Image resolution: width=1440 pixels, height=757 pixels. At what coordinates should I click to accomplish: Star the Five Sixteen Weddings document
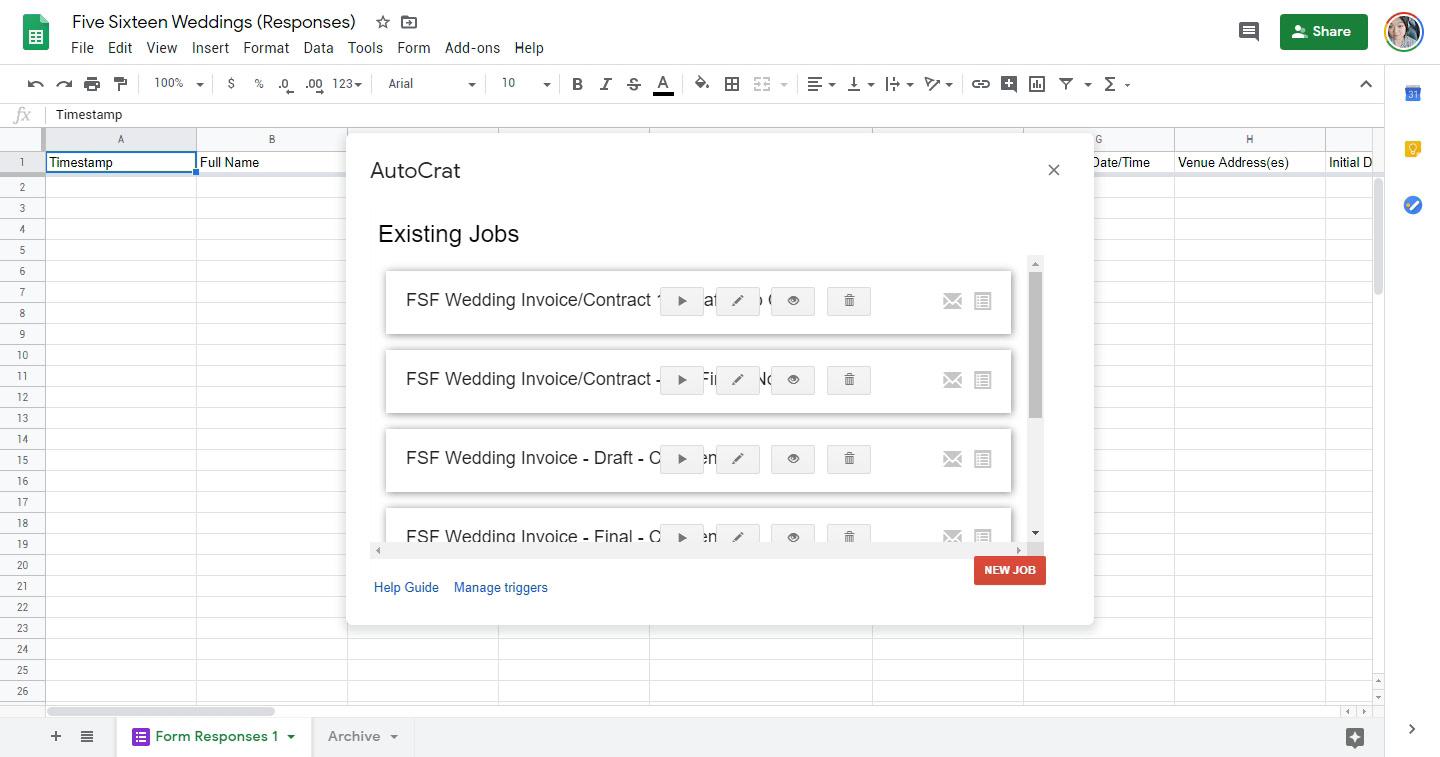click(x=383, y=22)
